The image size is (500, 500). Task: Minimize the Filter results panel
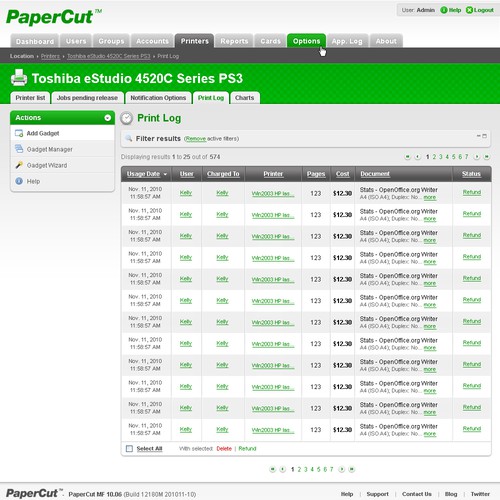click(479, 136)
